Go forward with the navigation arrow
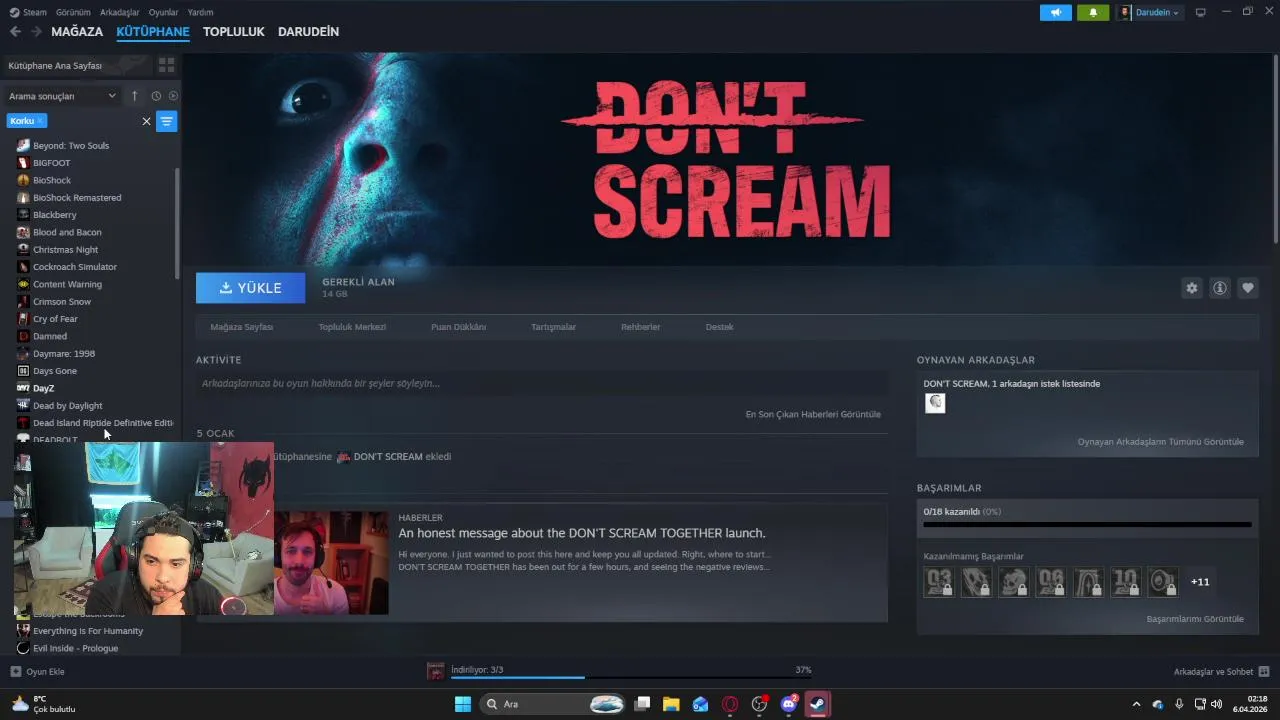The image size is (1280, 720). 36,32
